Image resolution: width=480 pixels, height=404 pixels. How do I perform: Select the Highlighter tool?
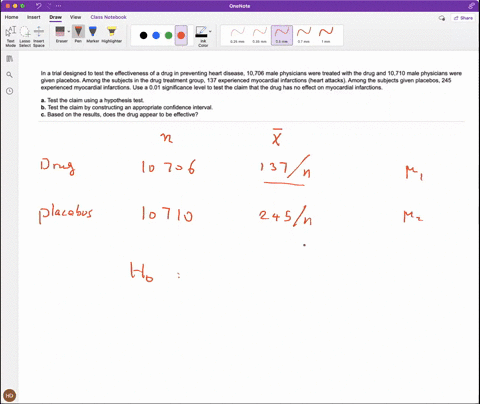click(112, 34)
